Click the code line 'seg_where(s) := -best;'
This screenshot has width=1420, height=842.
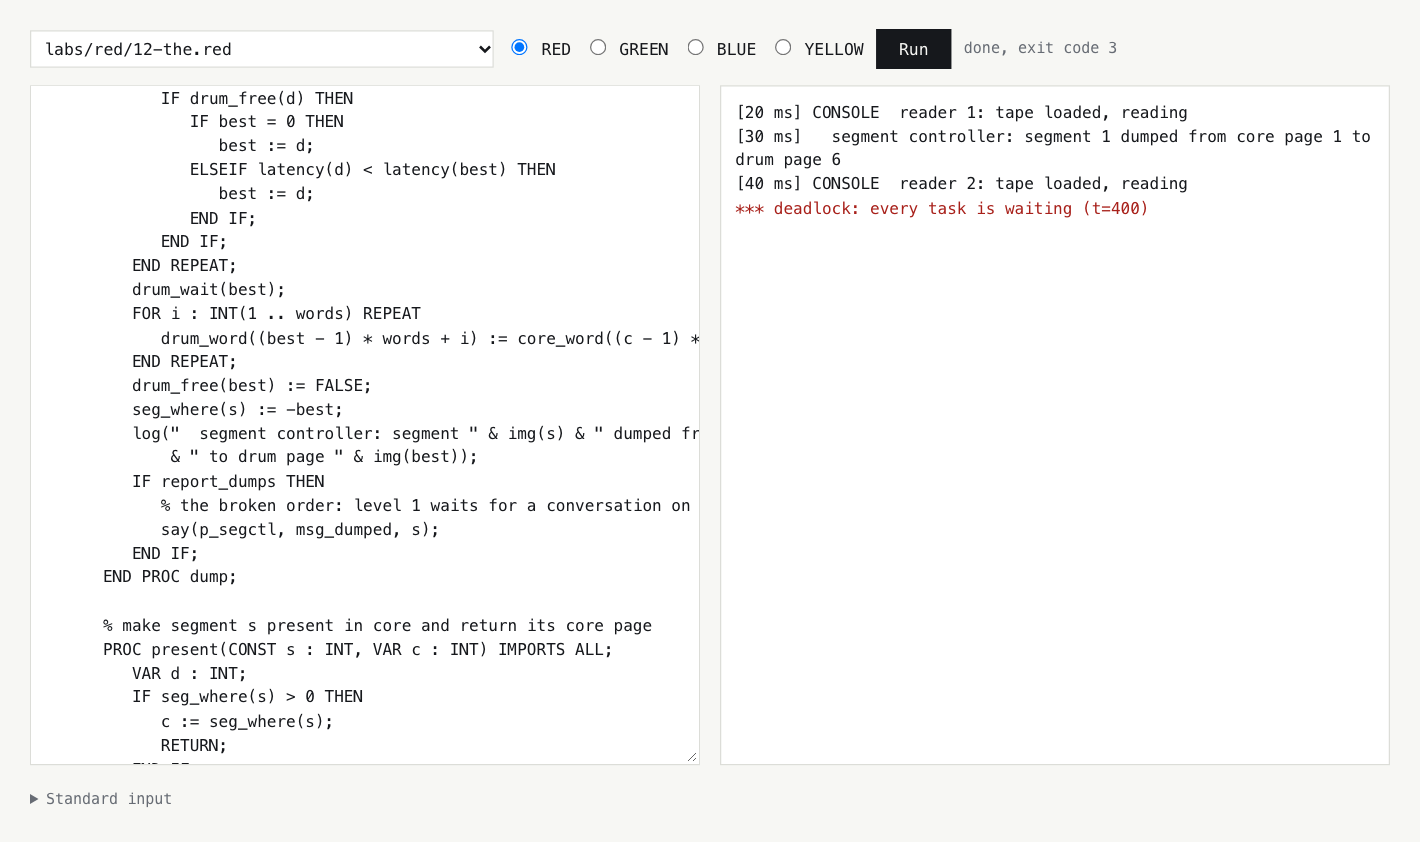pyautogui.click(x=237, y=410)
